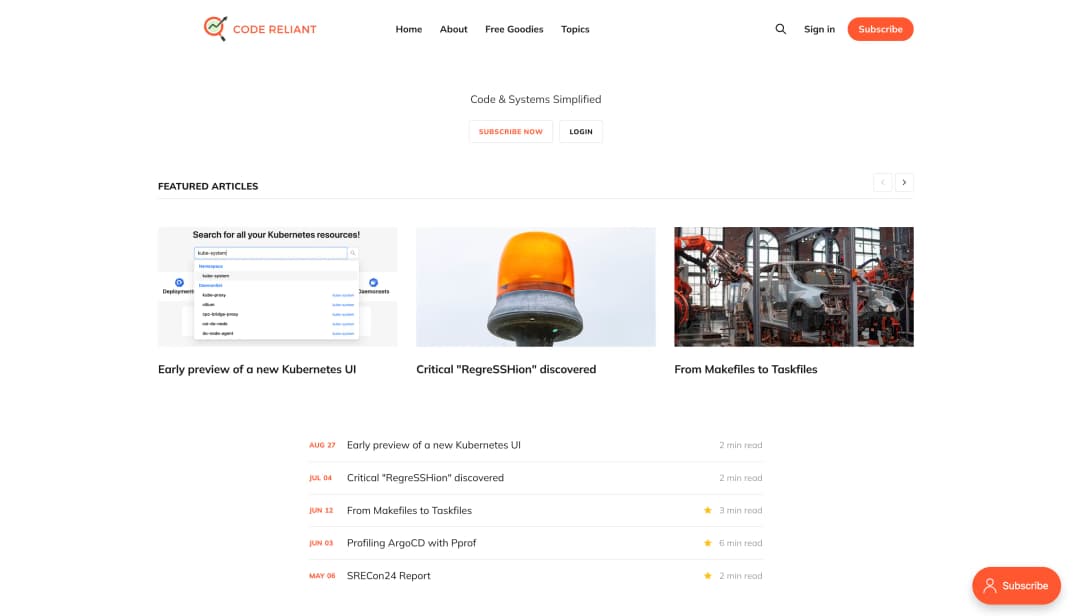
Task: Open Critical "RegreSSHion" discovered in the list
Action: [x=425, y=478]
